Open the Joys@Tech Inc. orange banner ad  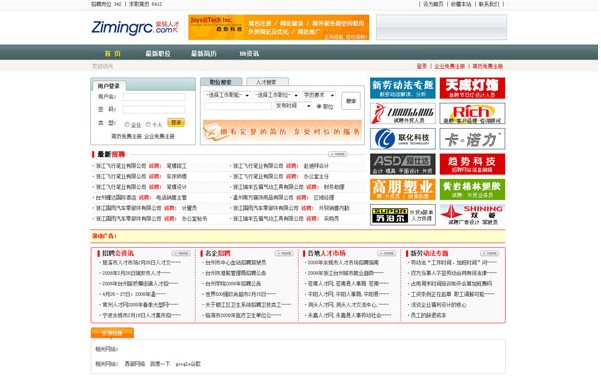(x=278, y=27)
